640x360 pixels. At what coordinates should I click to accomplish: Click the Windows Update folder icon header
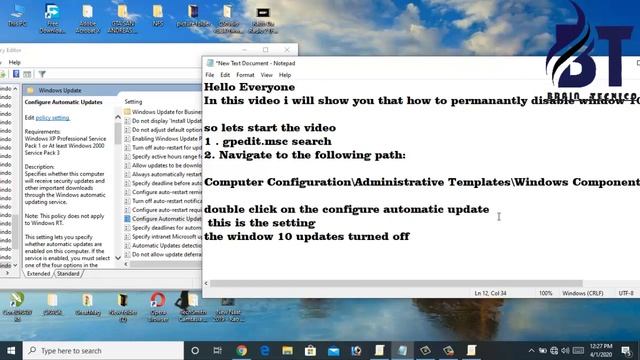[30, 90]
